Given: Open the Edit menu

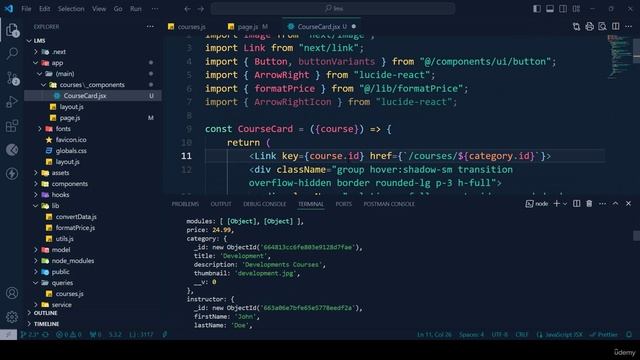Looking at the screenshot, I should (44, 9).
